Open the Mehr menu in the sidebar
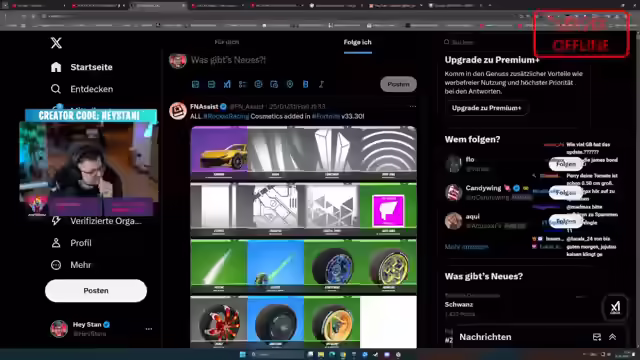The image size is (640, 360). [x=71, y=265]
